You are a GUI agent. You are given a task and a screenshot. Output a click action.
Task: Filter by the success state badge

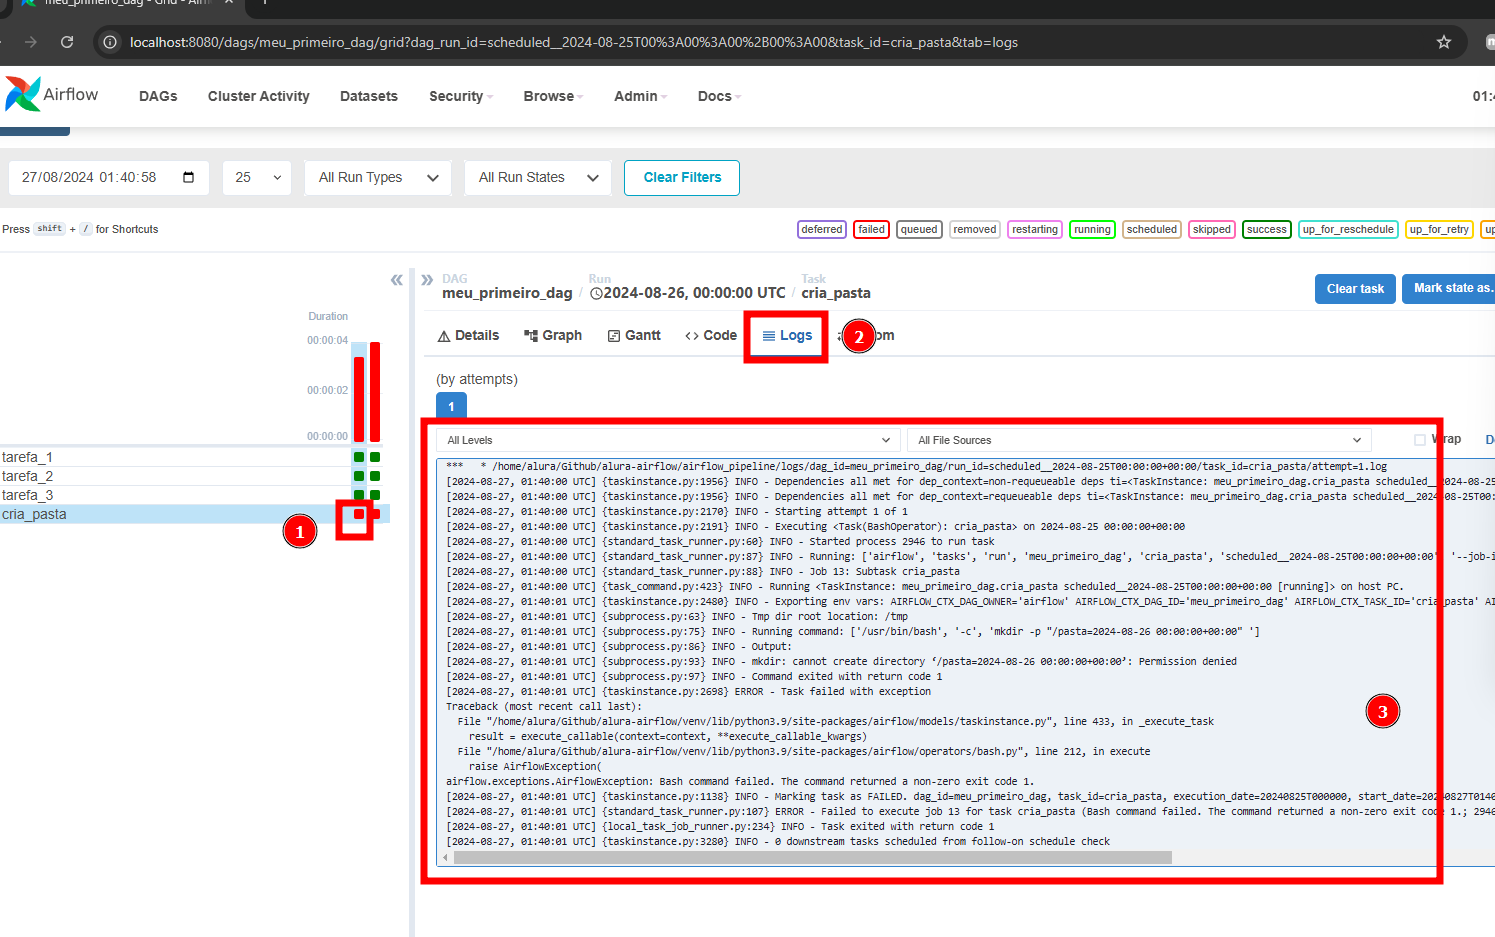[1267, 229]
